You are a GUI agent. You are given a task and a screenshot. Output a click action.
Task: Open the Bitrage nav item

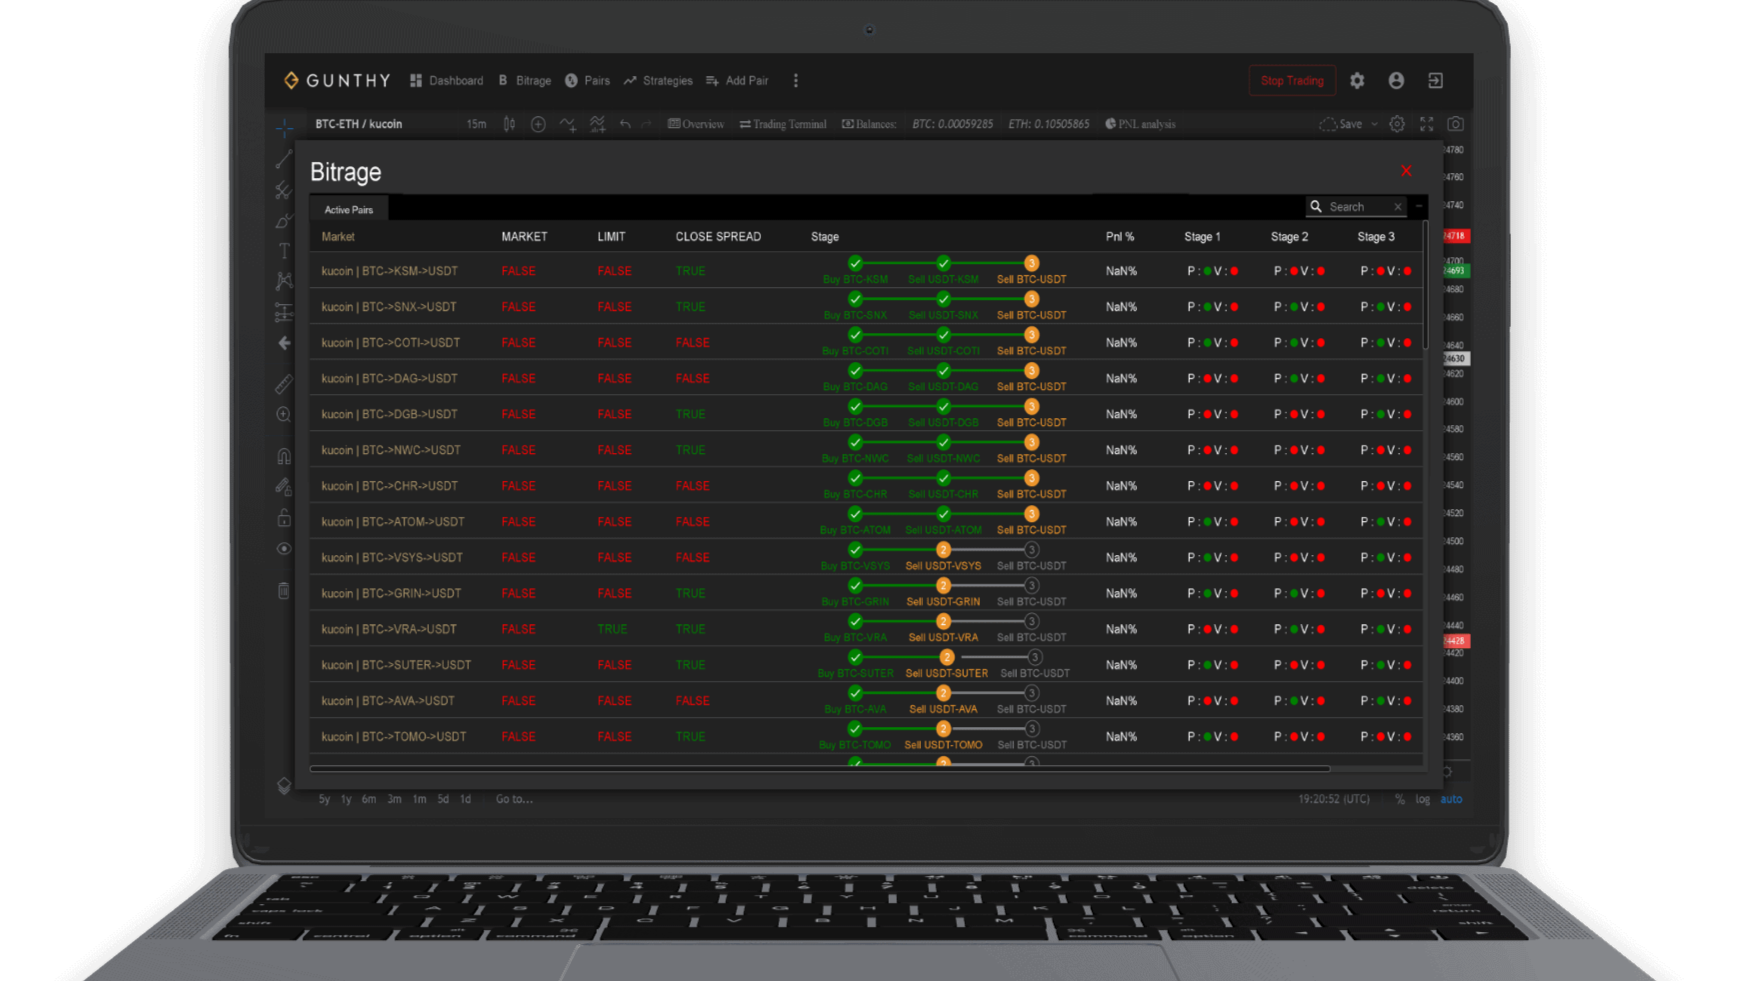525,81
